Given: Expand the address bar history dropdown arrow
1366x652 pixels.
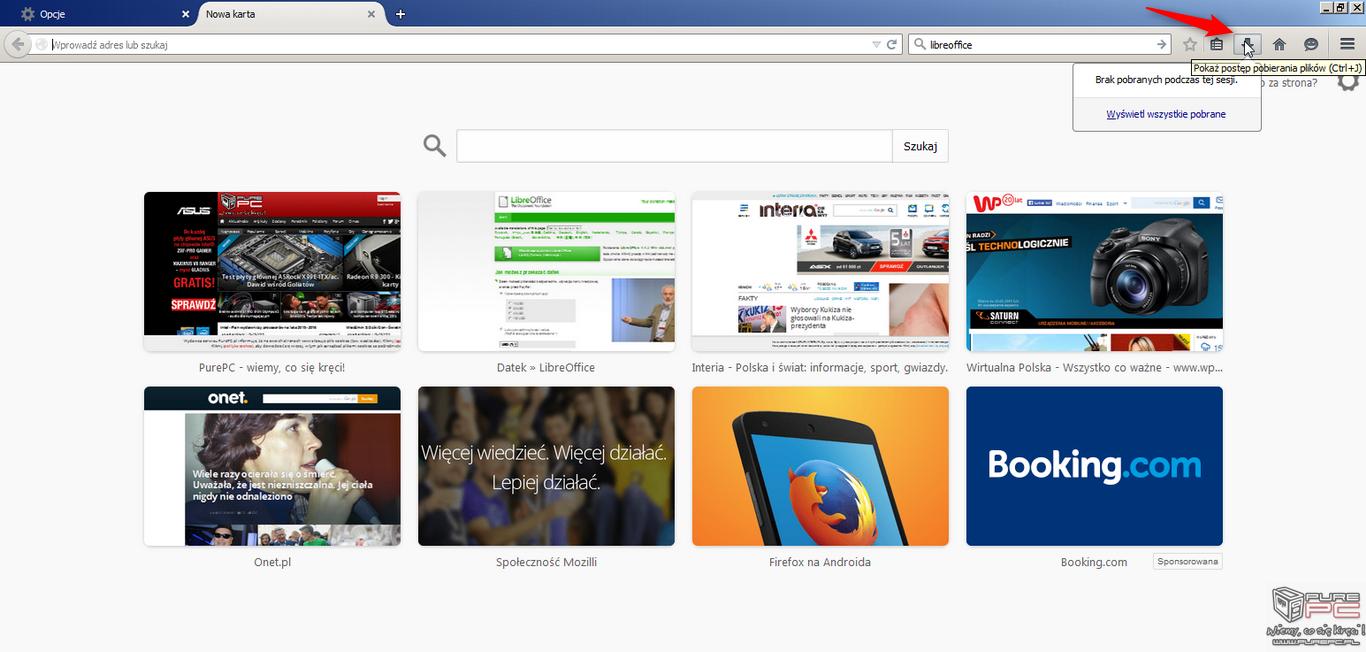Looking at the screenshot, I should click(876, 45).
